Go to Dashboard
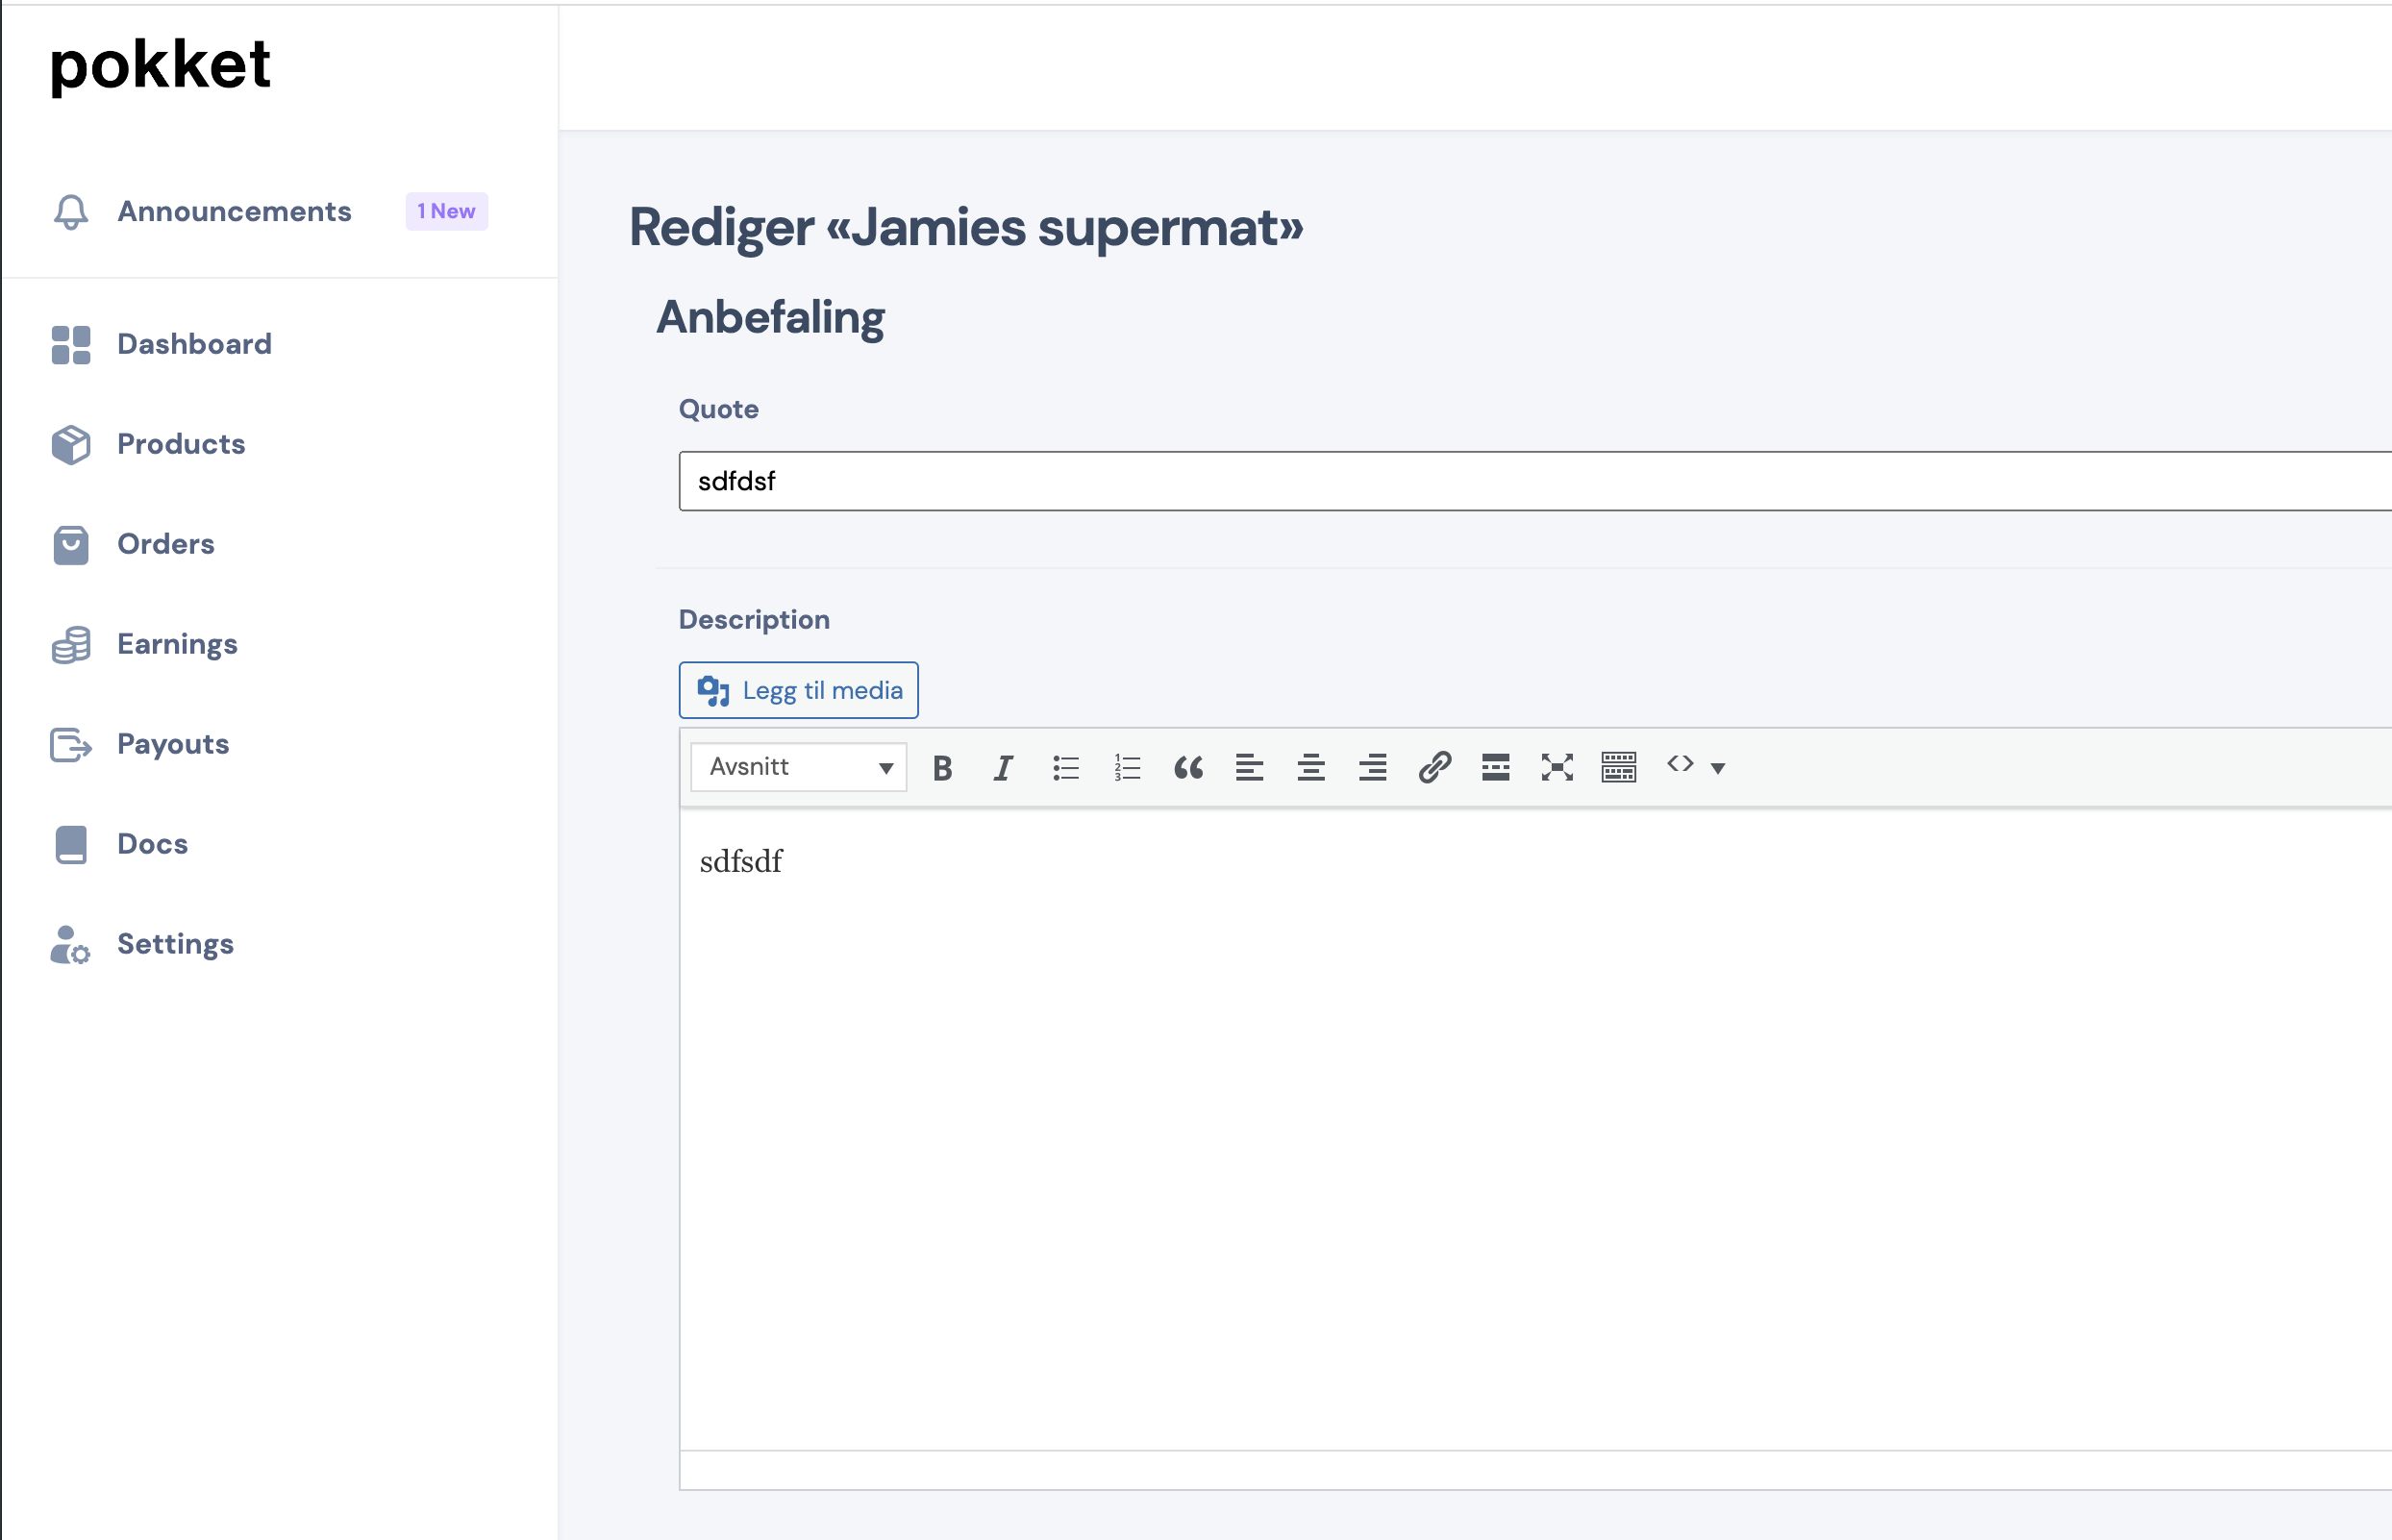 click(194, 344)
